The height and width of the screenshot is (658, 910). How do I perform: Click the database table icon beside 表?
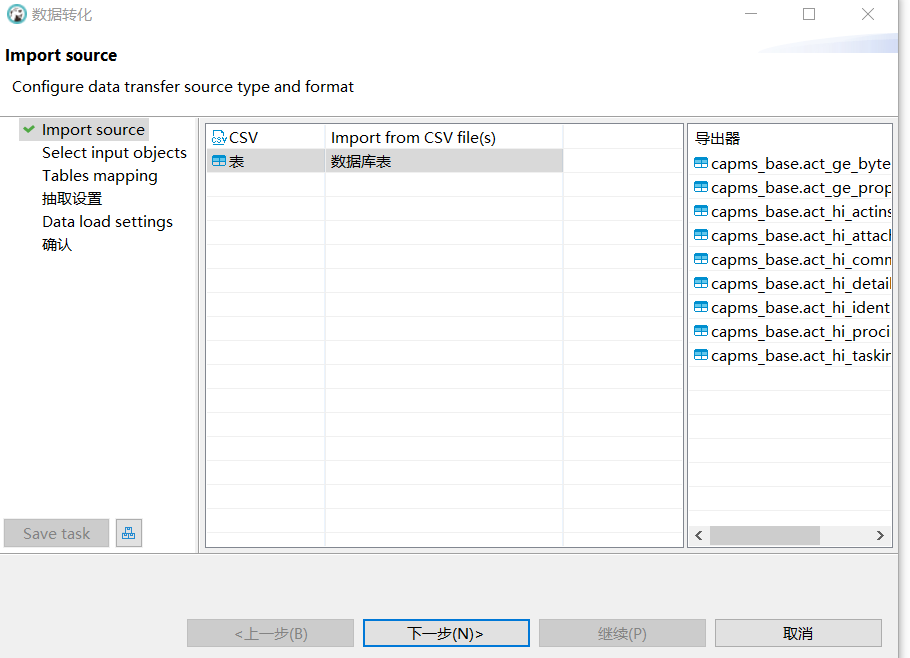[219, 161]
